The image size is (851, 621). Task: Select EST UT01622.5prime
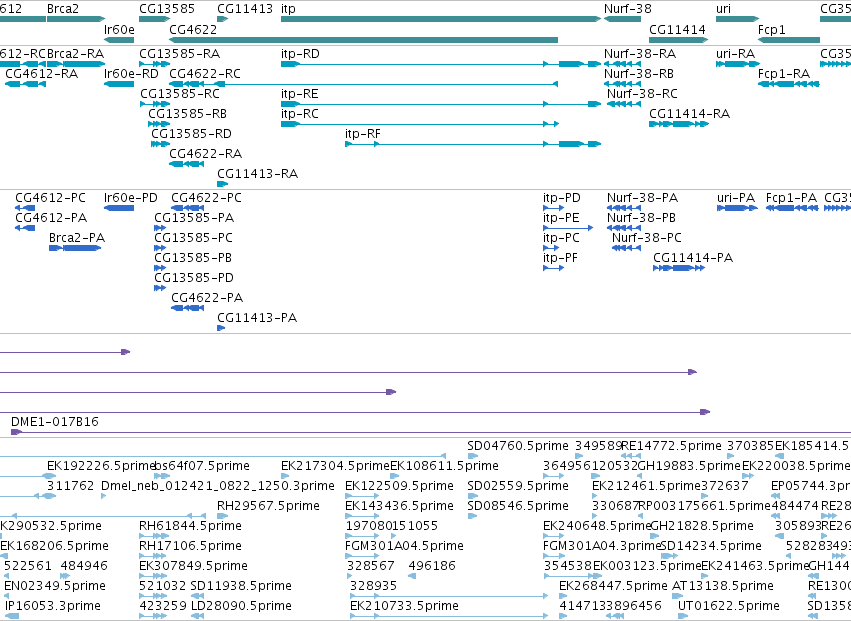pyautogui.click(x=683, y=616)
